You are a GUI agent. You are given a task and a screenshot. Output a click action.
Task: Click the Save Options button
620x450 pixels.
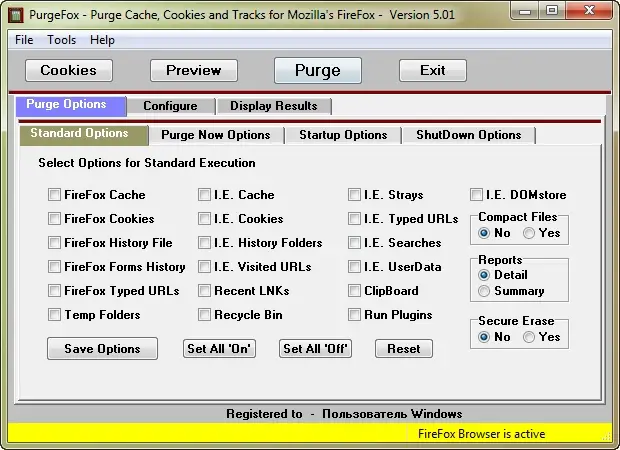102,348
